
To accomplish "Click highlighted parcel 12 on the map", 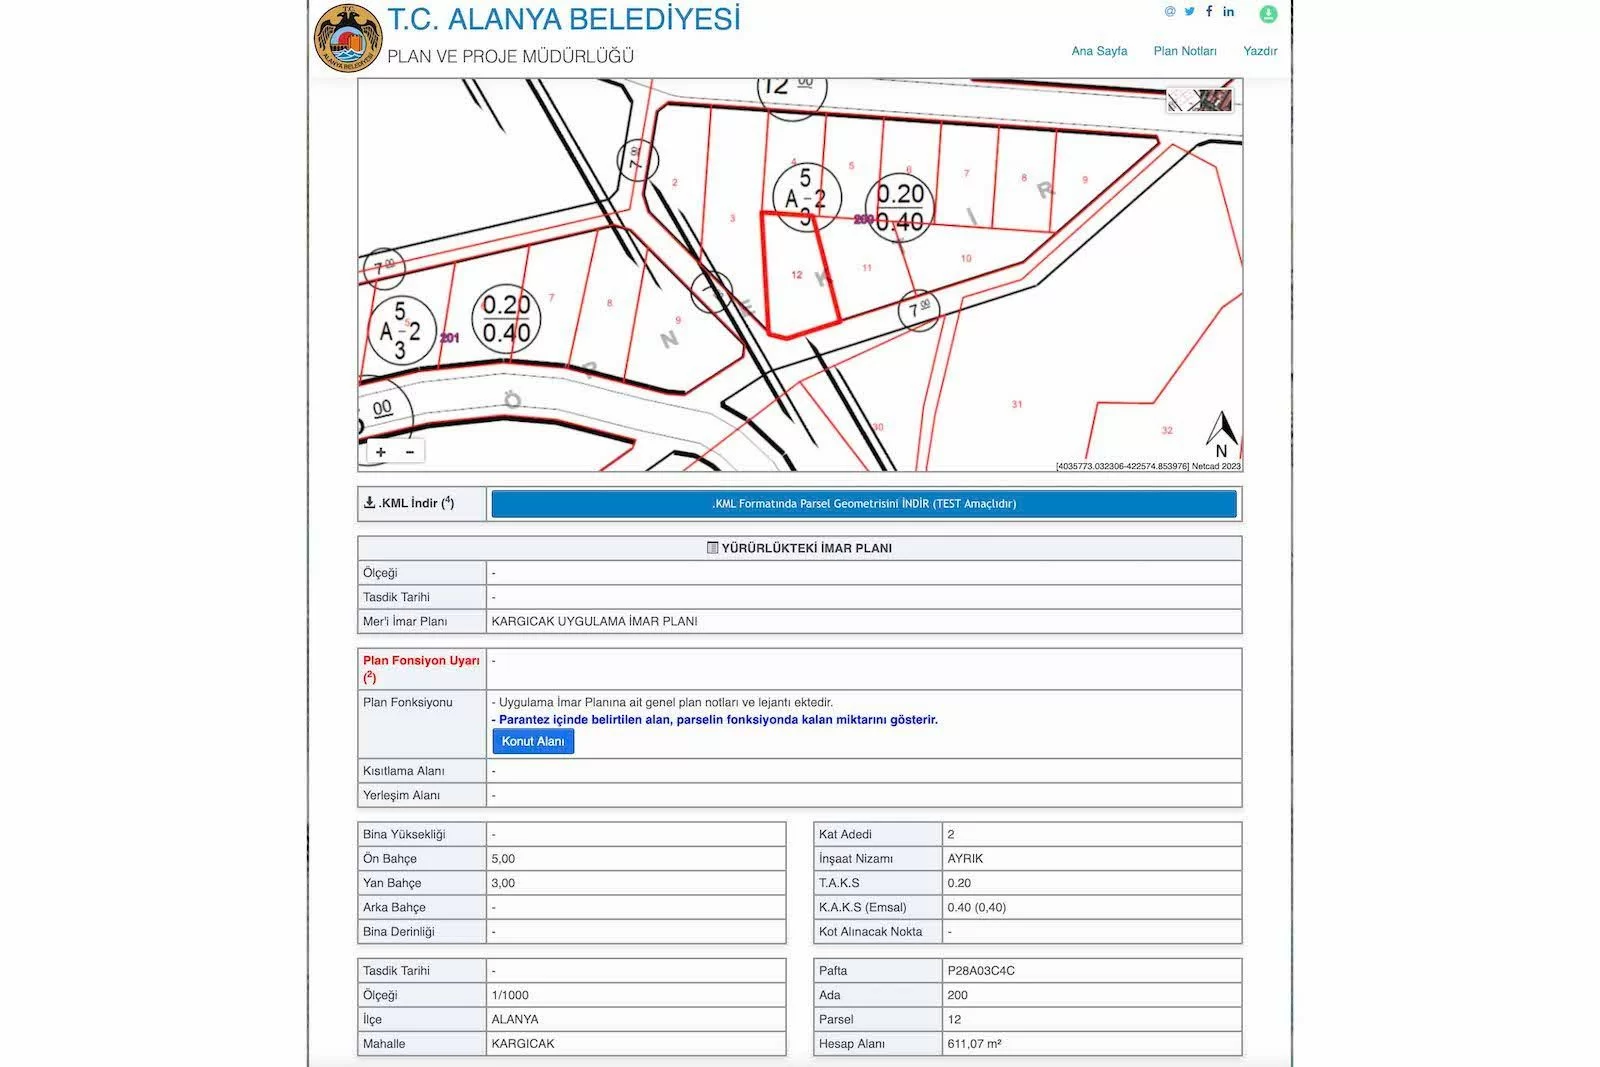I will click(797, 275).
